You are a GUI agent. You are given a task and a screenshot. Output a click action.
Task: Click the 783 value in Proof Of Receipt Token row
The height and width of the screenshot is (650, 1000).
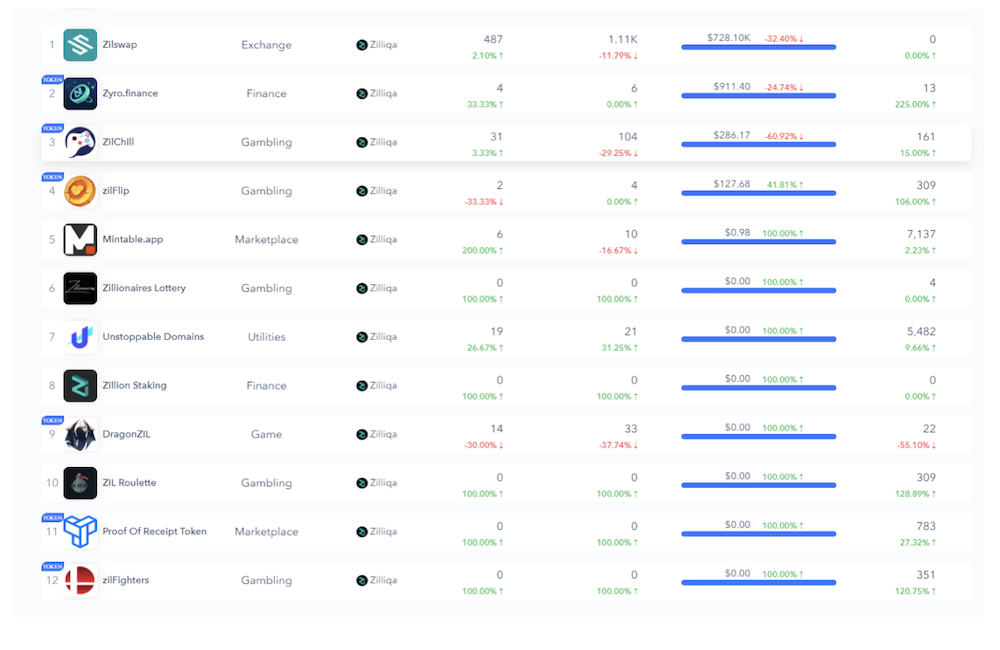926,526
